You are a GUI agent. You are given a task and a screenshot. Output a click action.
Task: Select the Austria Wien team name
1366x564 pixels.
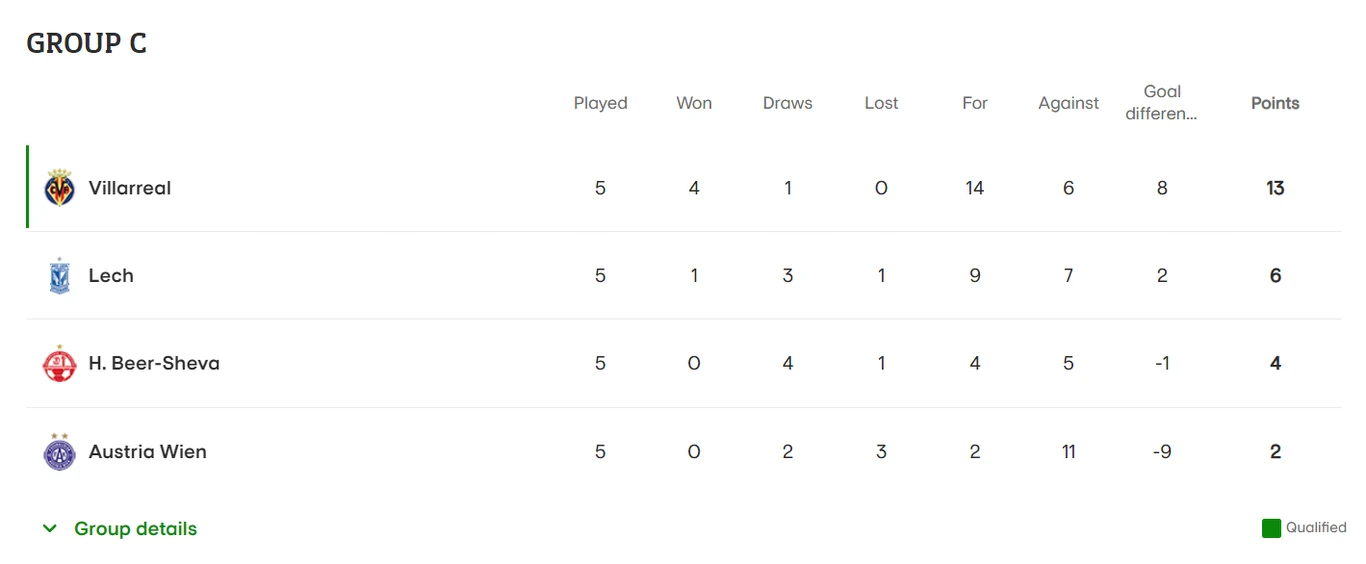147,452
